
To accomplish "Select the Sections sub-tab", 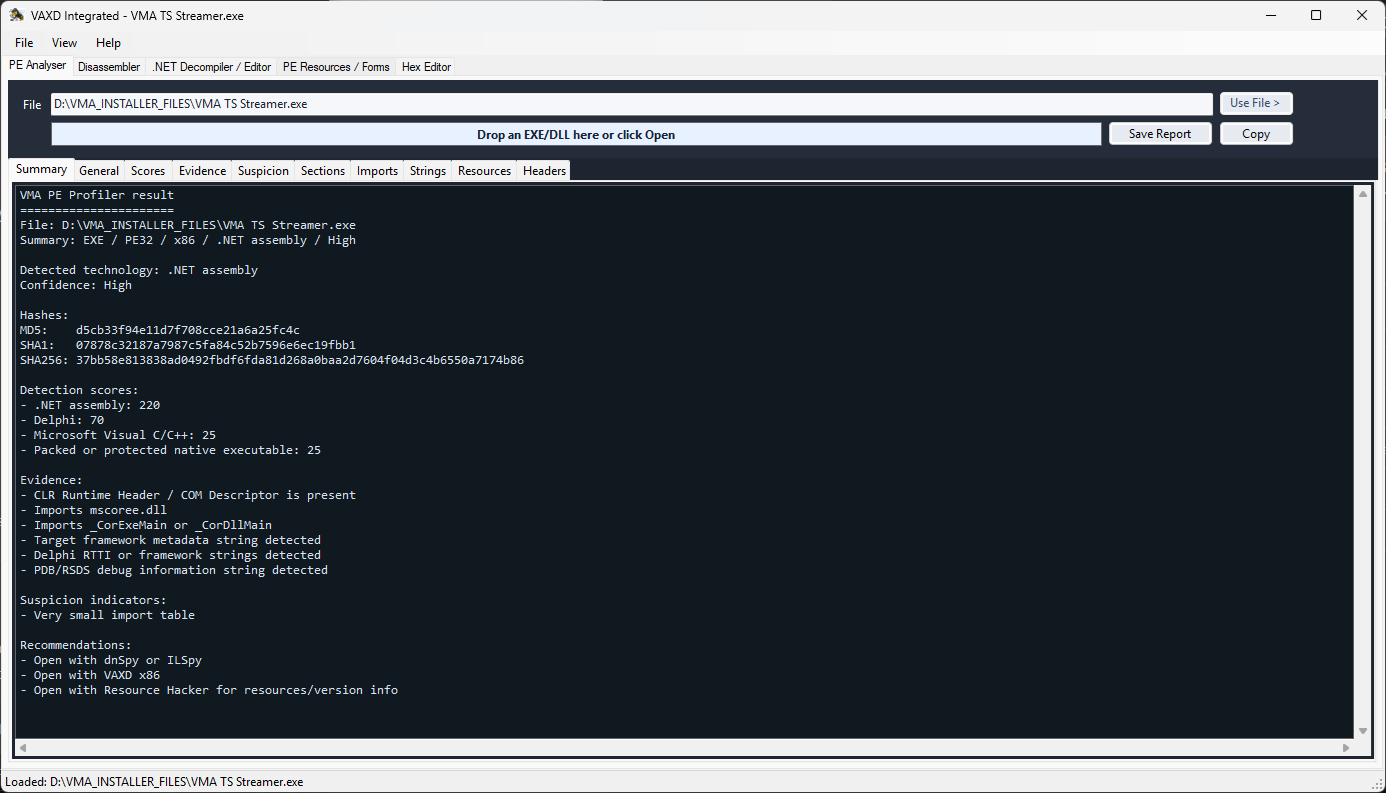I will [323, 171].
